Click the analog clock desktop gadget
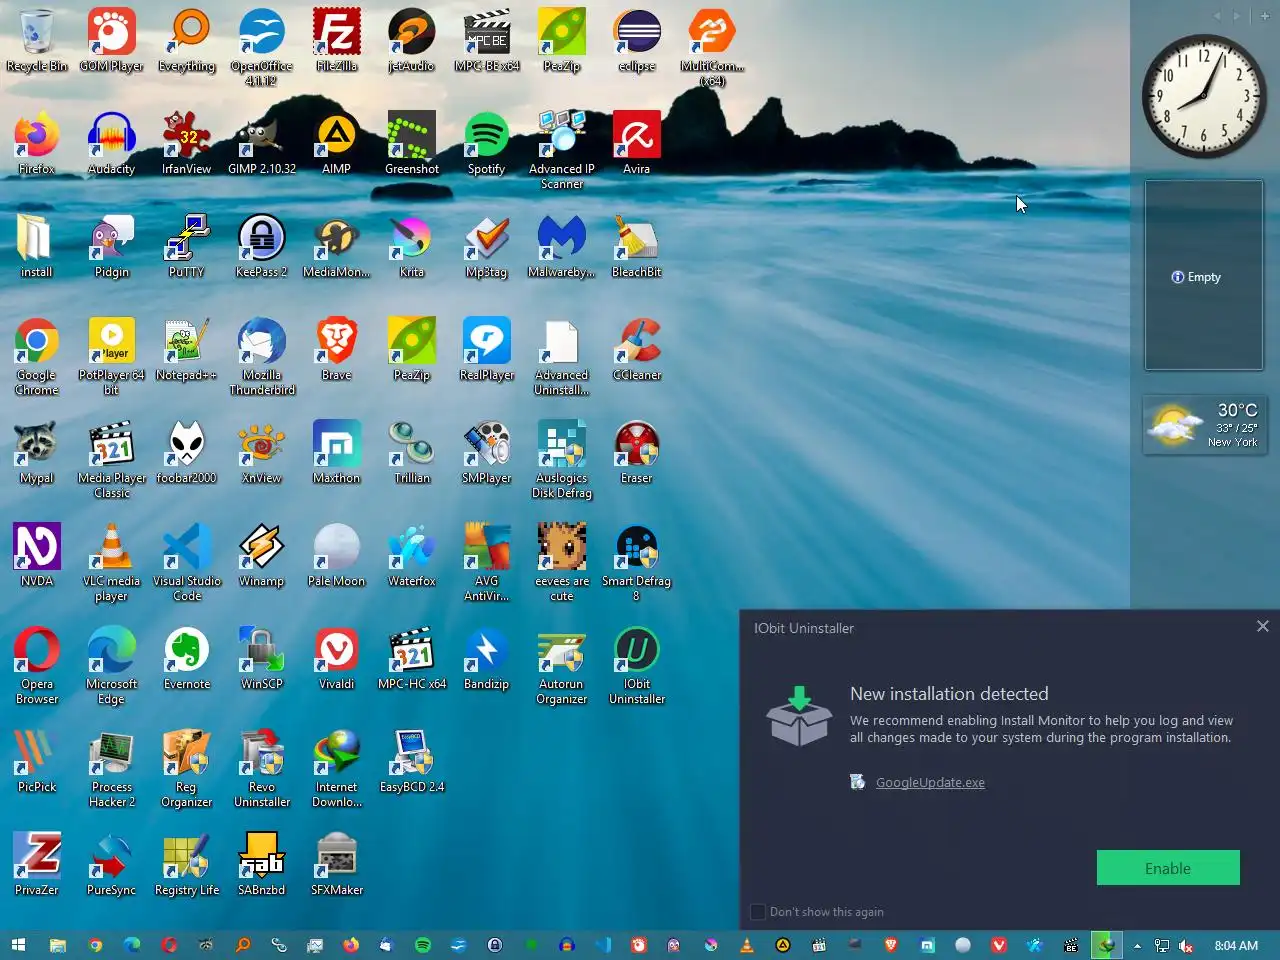The height and width of the screenshot is (960, 1280). pos(1204,96)
